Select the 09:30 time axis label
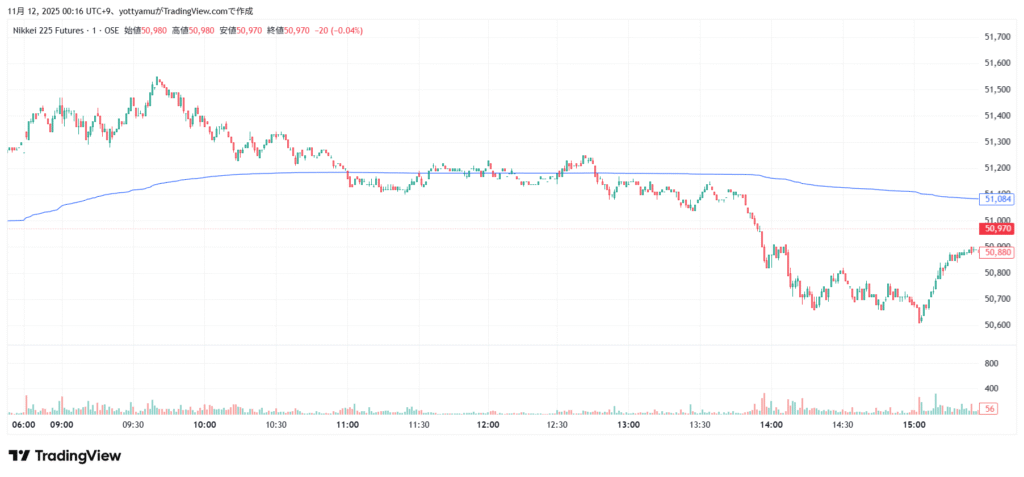 tap(133, 425)
